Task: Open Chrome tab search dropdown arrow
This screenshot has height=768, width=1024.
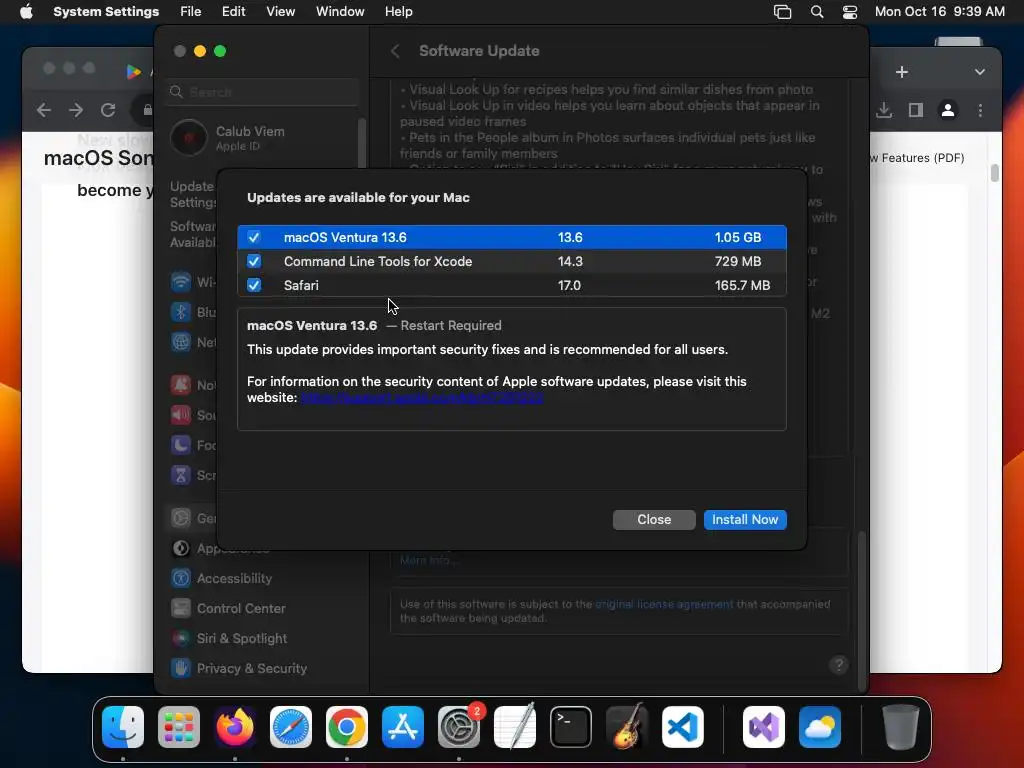Action: tap(980, 72)
